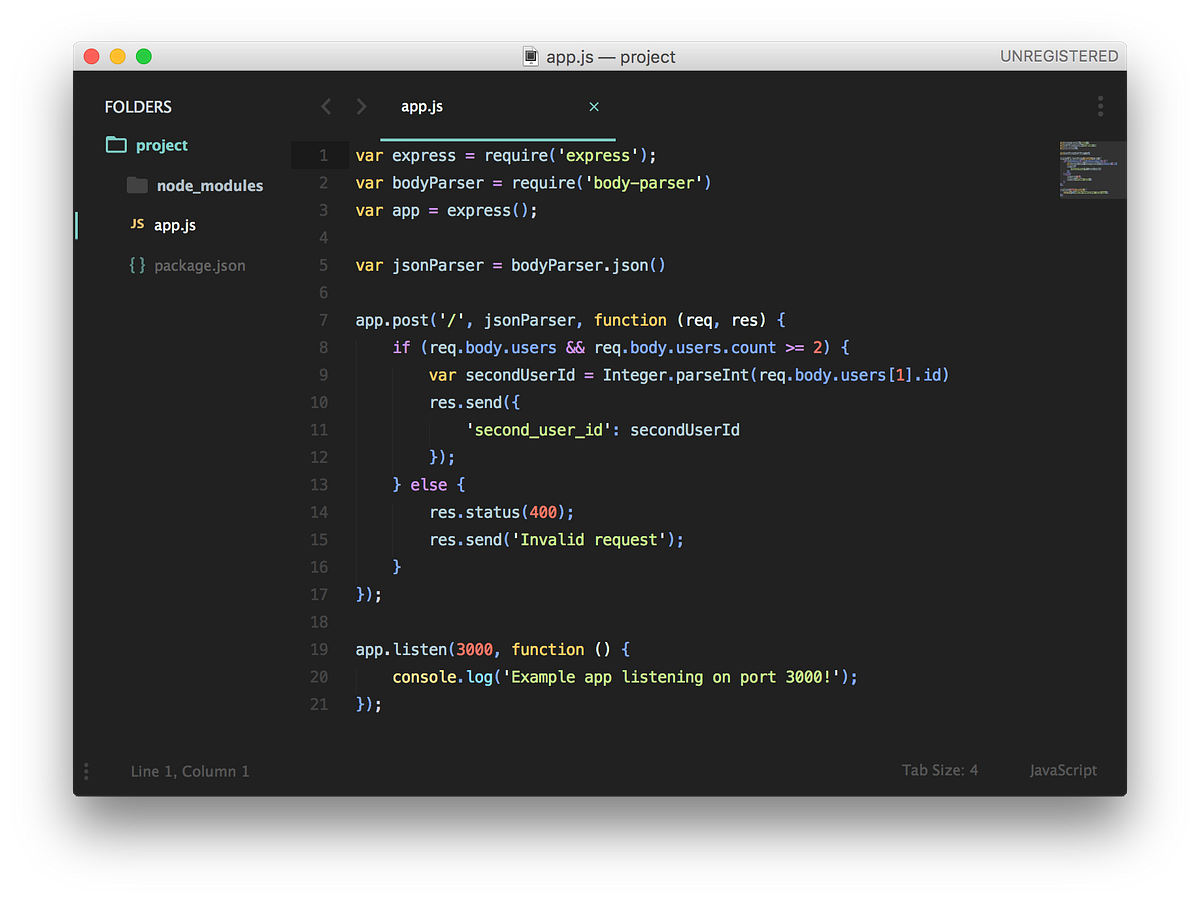Click app.listen on line 19

[x=401, y=649]
